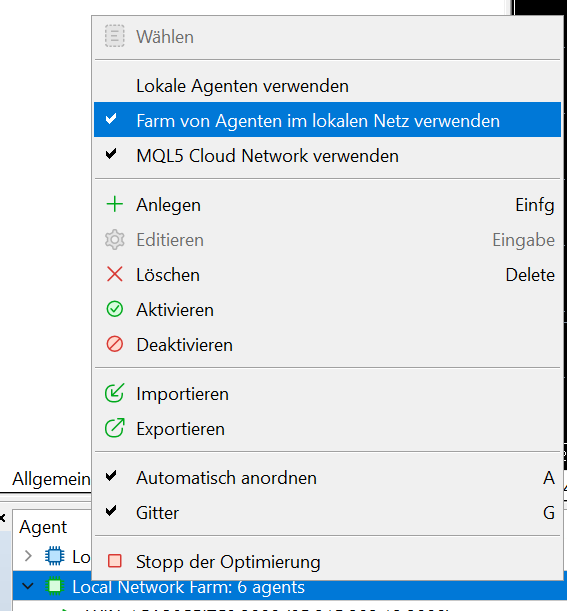Disable Automatisch anordnen option
Viewport: 567px width, 611px height.
coord(327,477)
